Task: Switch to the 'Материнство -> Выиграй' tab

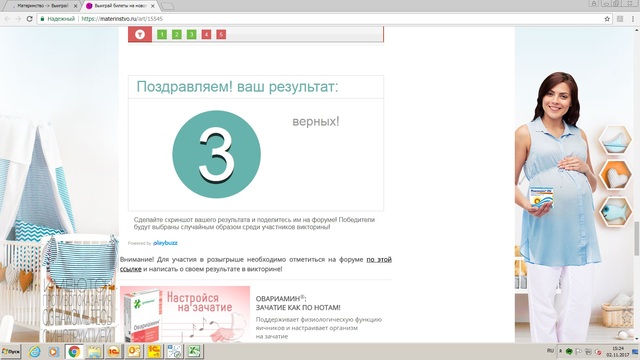Action: tap(41, 6)
